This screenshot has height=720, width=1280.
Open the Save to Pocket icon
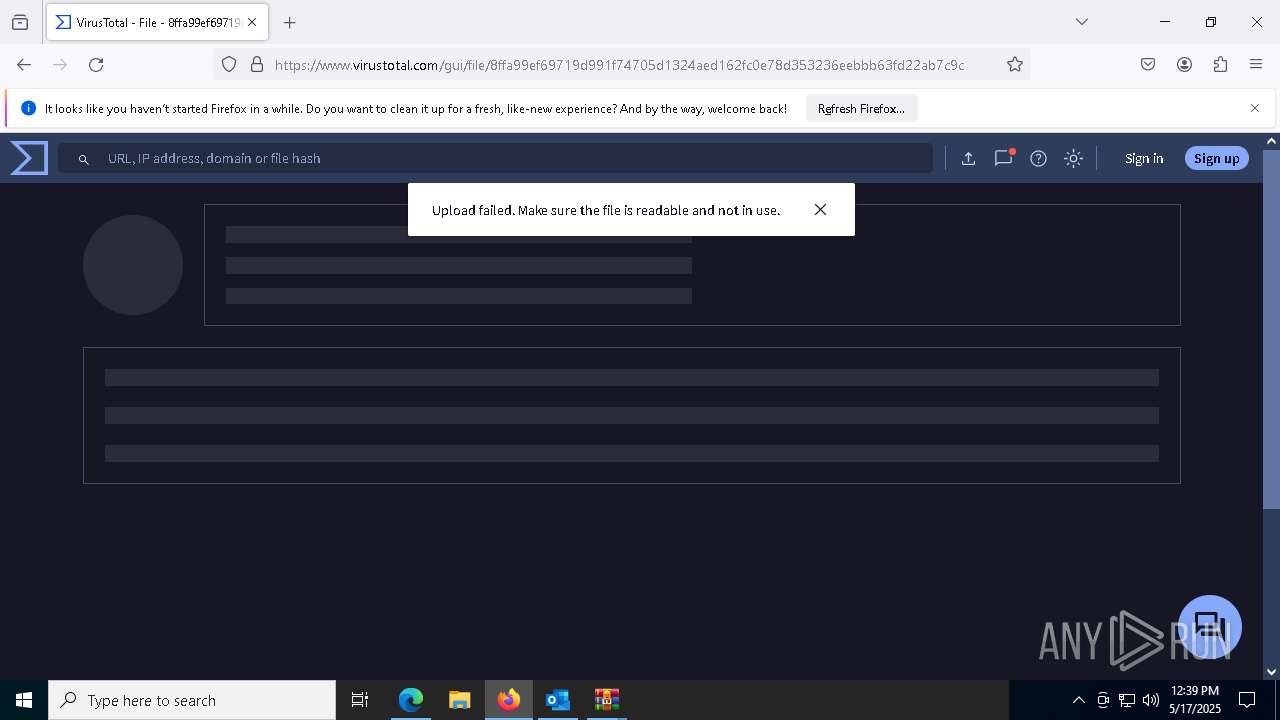click(1148, 64)
